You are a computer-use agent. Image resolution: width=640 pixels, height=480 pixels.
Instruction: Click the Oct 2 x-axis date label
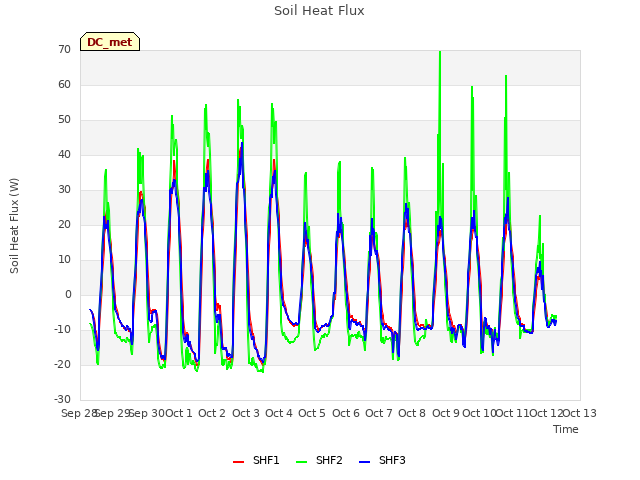[212, 413]
